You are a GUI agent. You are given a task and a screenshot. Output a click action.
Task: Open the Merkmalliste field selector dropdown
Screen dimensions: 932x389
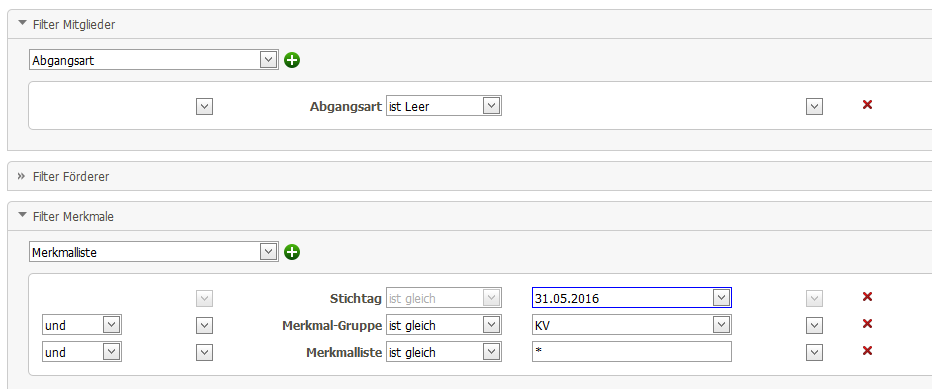[x=153, y=252]
